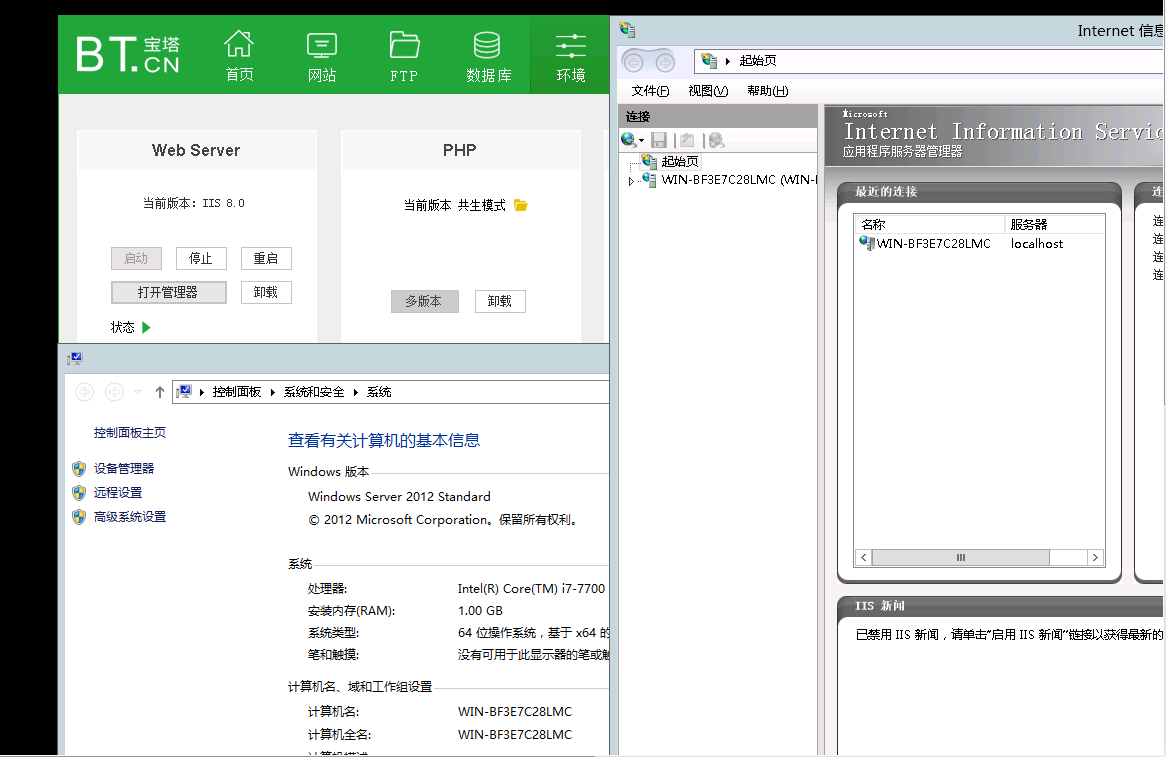Click IIS manager forward navigation button
This screenshot has height=757, width=1166.
point(665,61)
